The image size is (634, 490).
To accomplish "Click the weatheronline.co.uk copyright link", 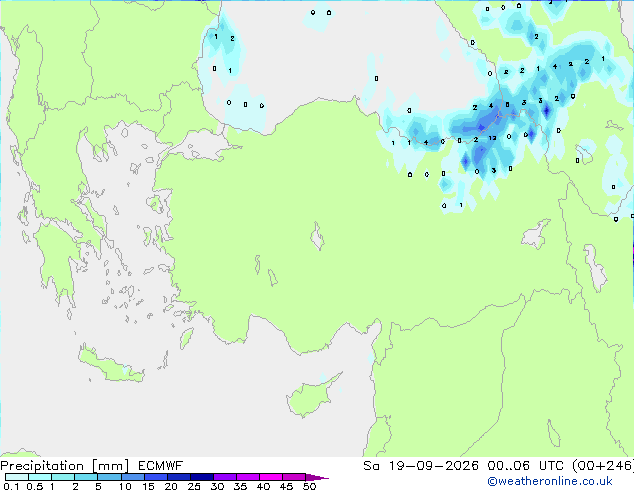I will click(550, 481).
